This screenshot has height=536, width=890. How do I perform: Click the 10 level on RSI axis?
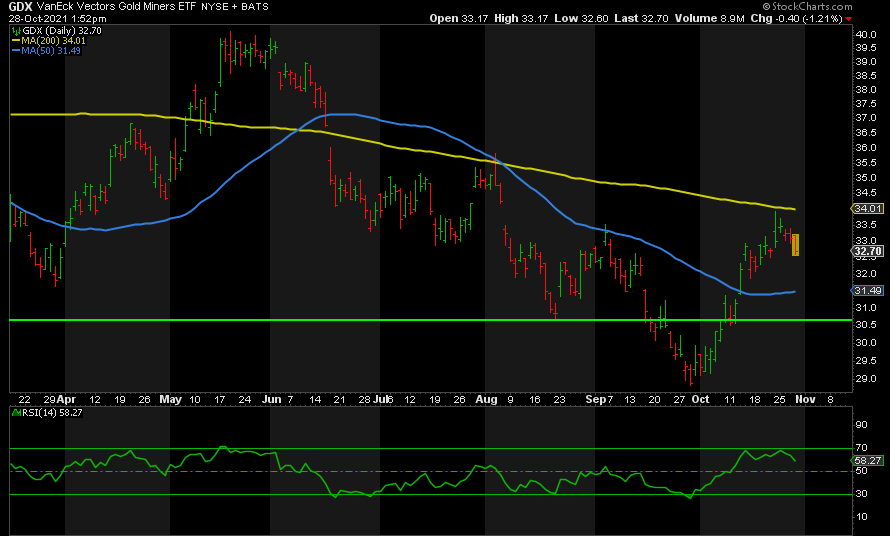[x=861, y=516]
